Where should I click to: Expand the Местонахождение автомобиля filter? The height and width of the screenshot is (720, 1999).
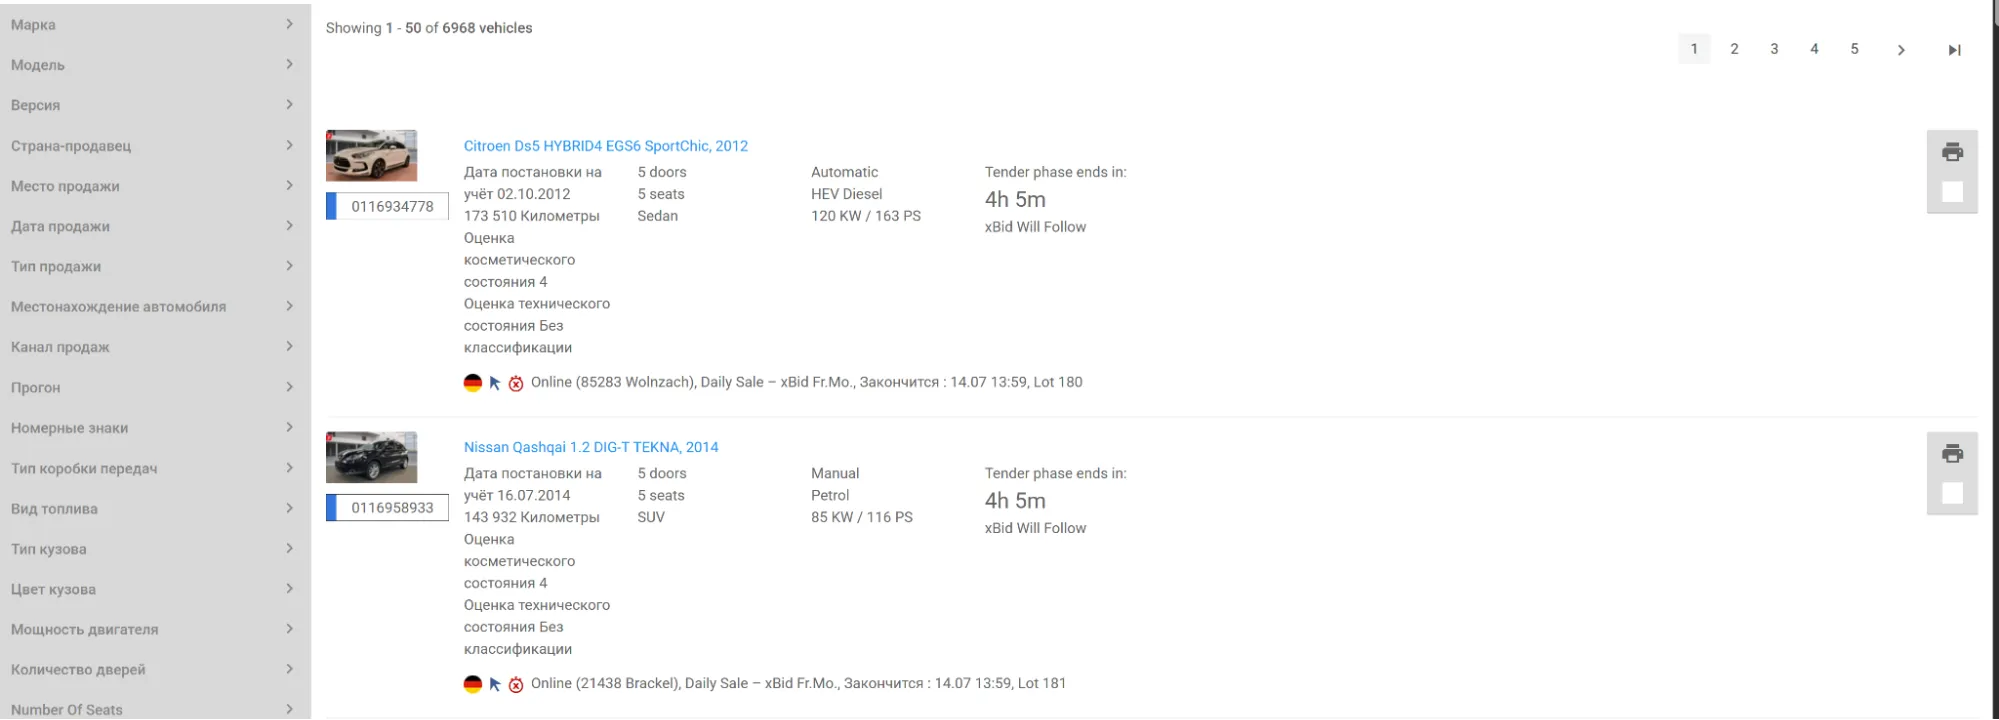[x=154, y=307]
